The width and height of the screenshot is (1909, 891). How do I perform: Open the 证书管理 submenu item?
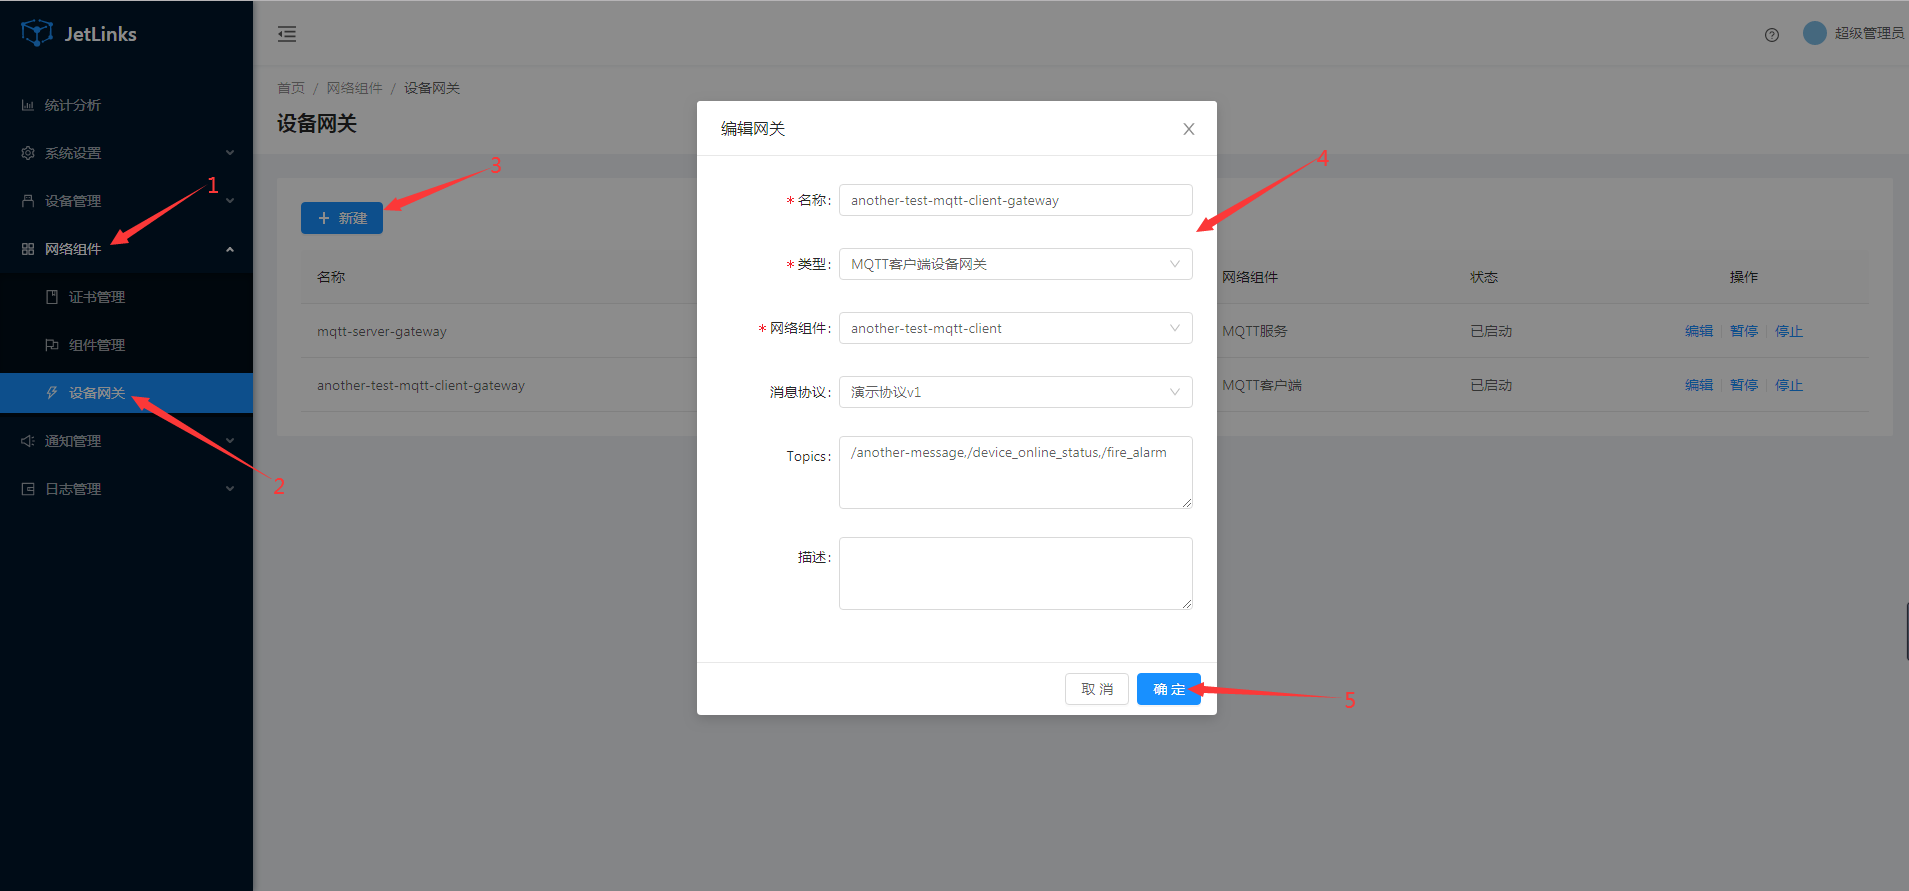coord(97,297)
